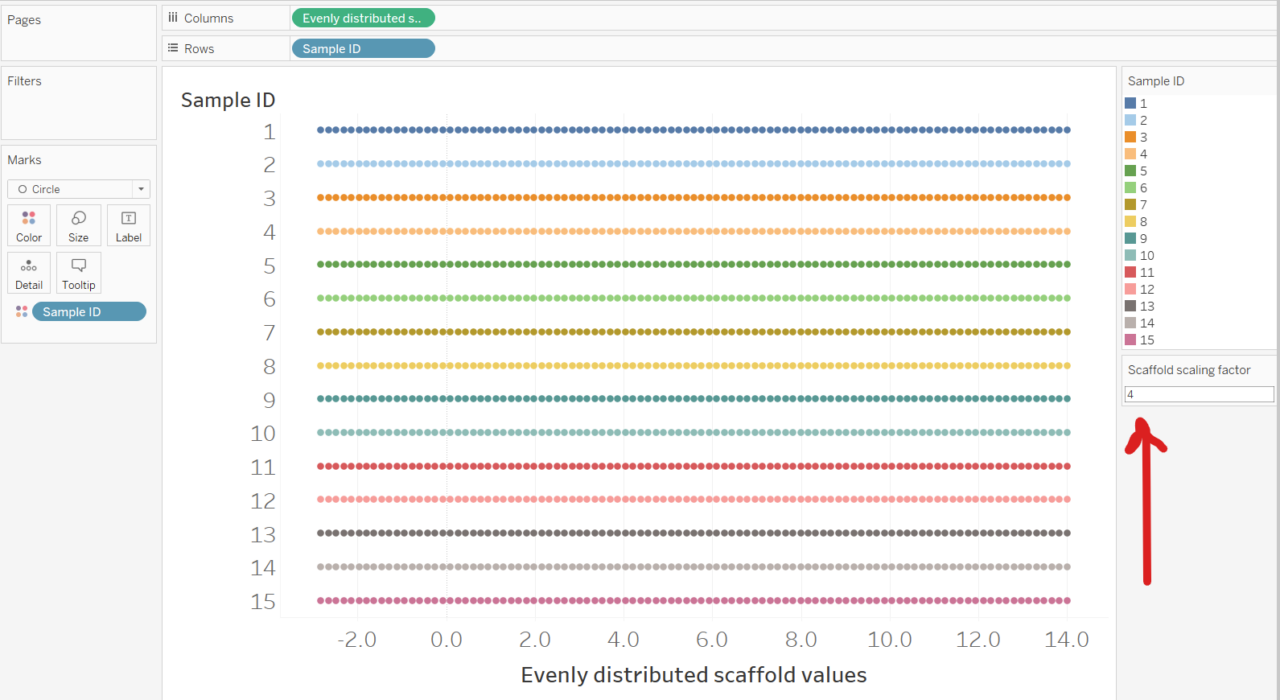The width and height of the screenshot is (1280, 700).
Task: Select row header 1 in the view
Action: pyautogui.click(x=269, y=131)
